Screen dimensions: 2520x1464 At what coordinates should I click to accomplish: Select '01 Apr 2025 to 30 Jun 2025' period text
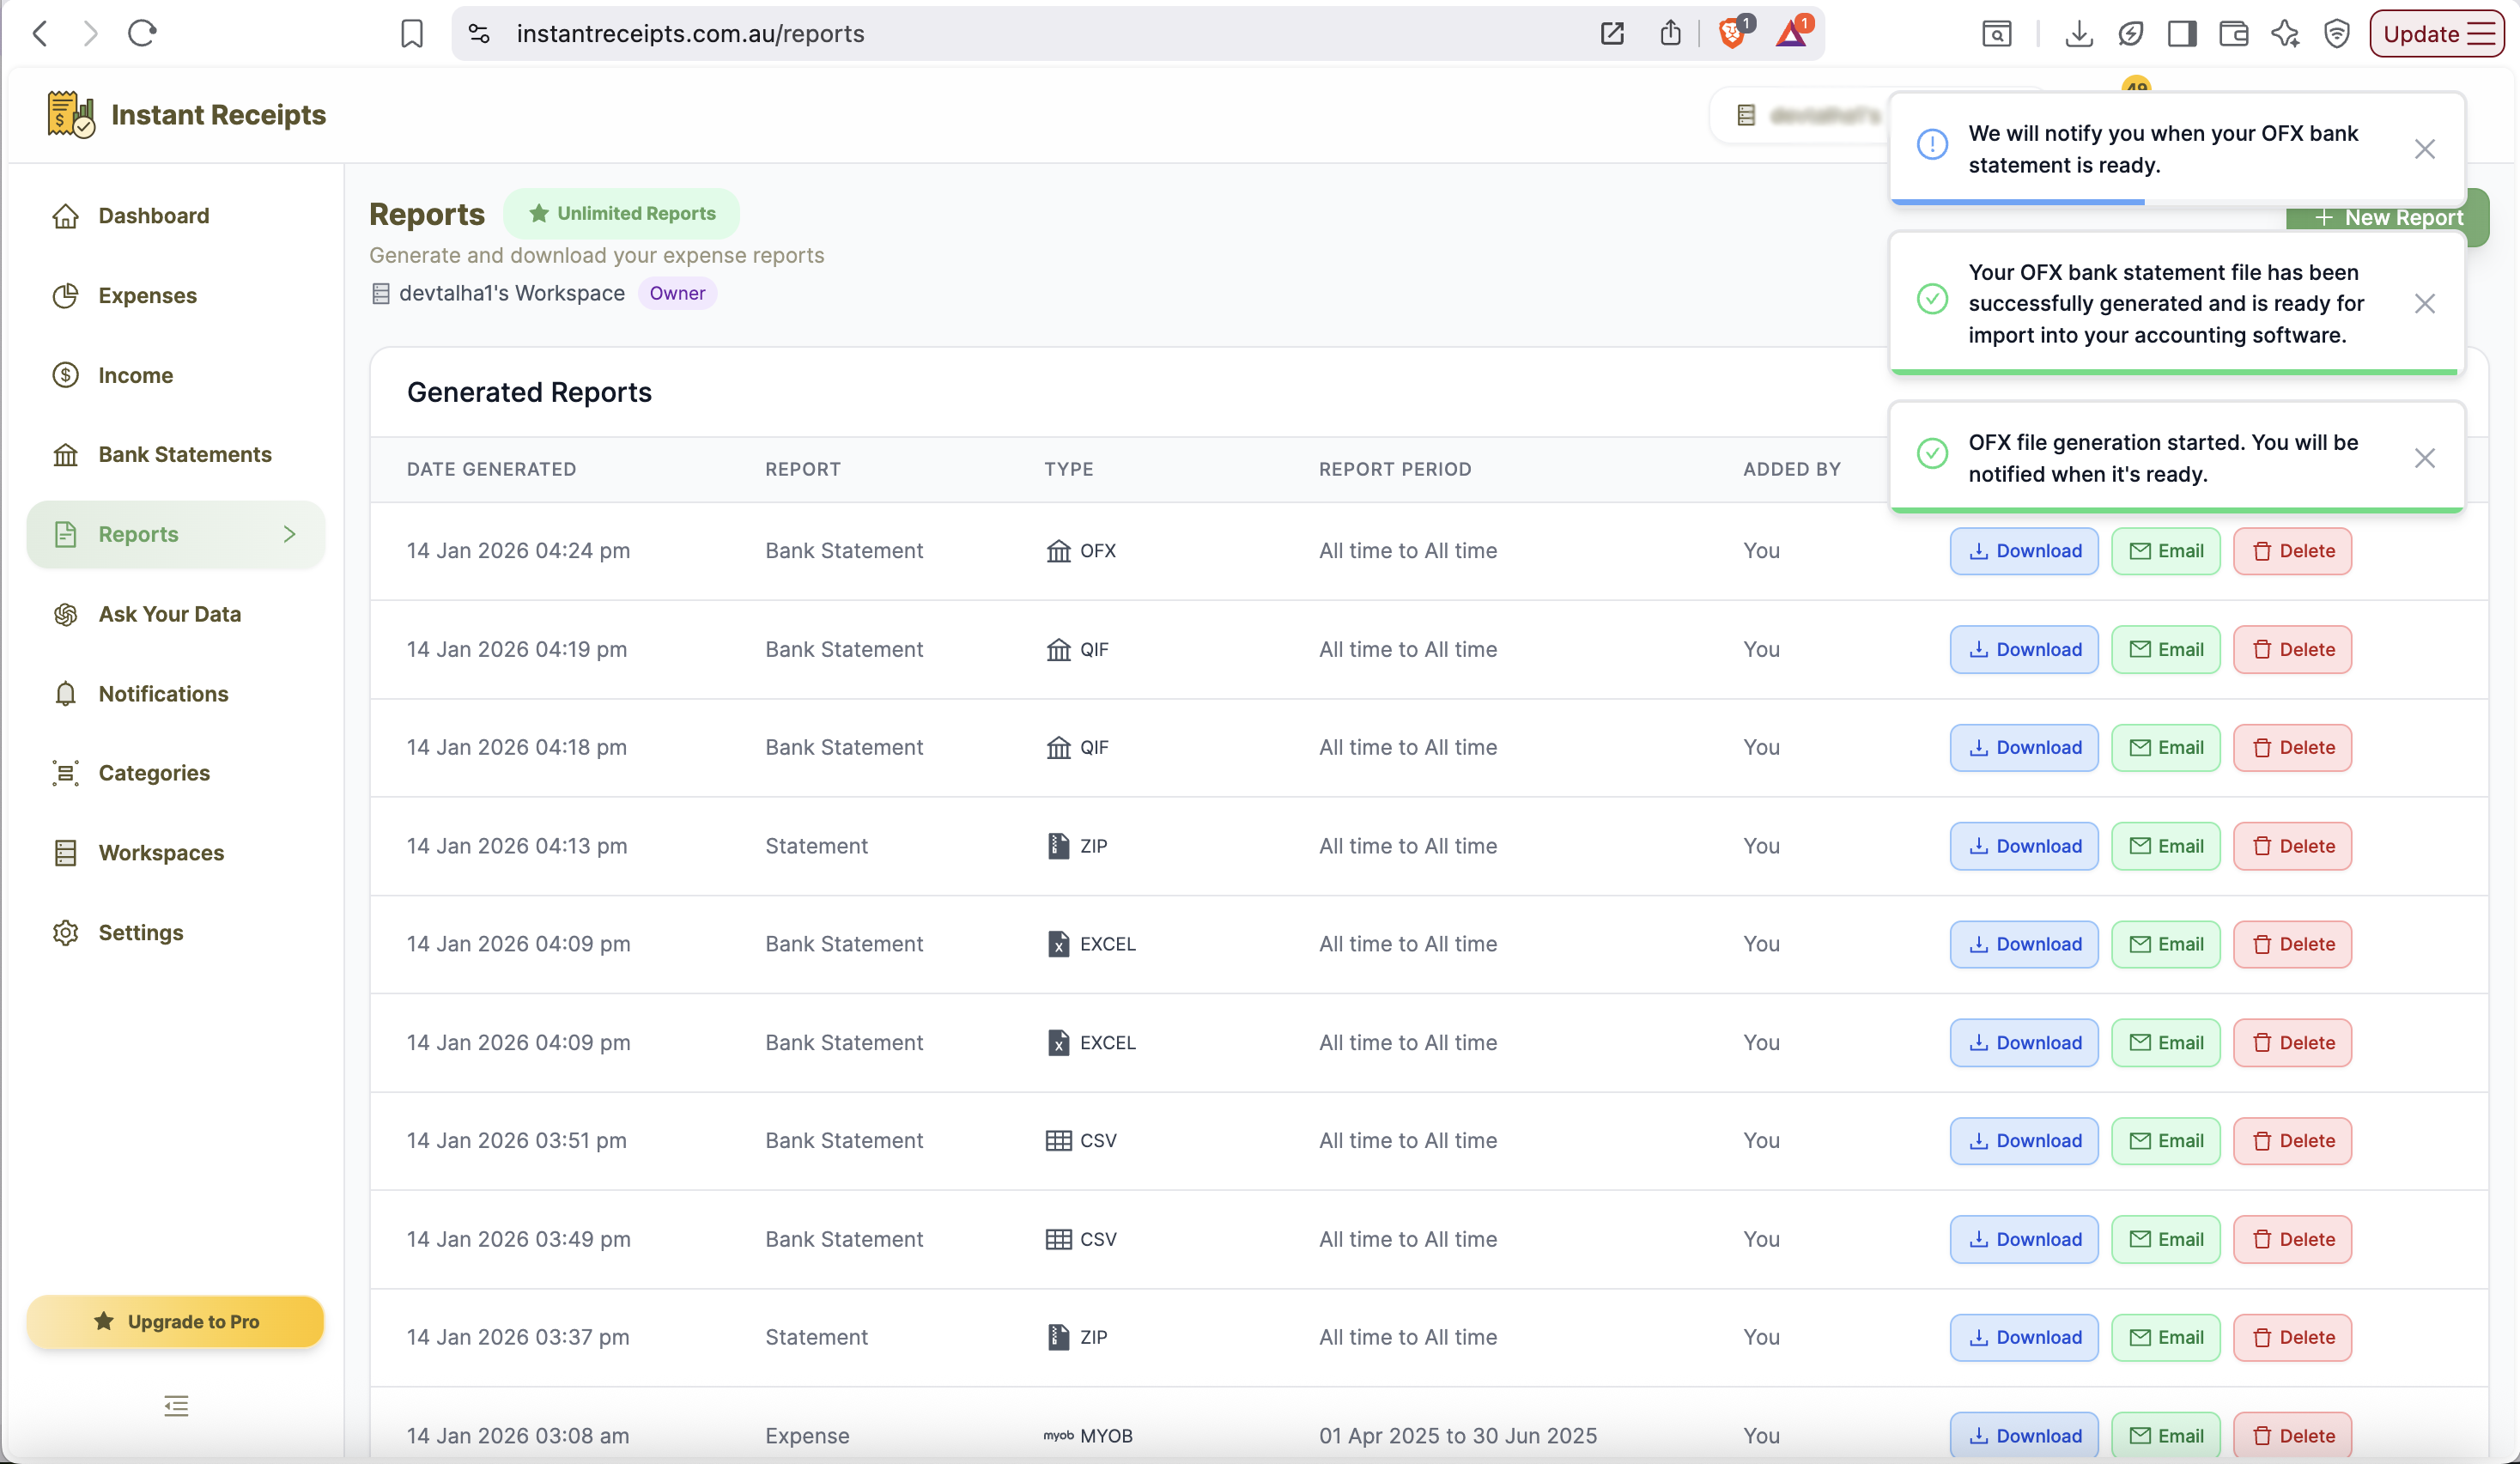[x=1458, y=1436]
